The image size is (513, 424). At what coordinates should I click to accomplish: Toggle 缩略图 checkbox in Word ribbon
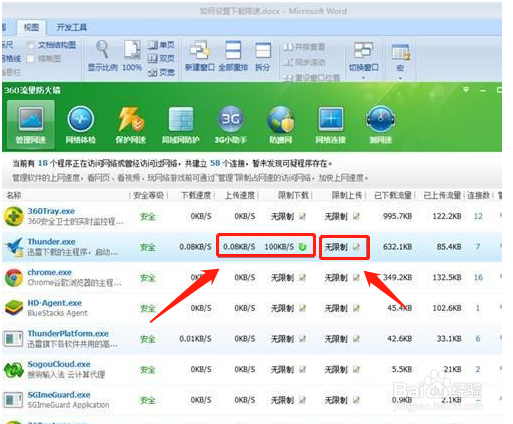coord(31,59)
